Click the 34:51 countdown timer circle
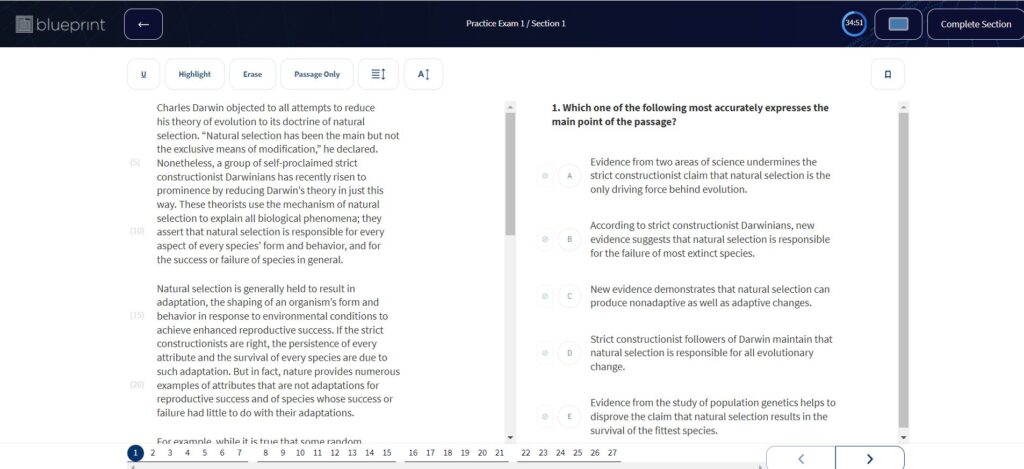 tap(855, 24)
